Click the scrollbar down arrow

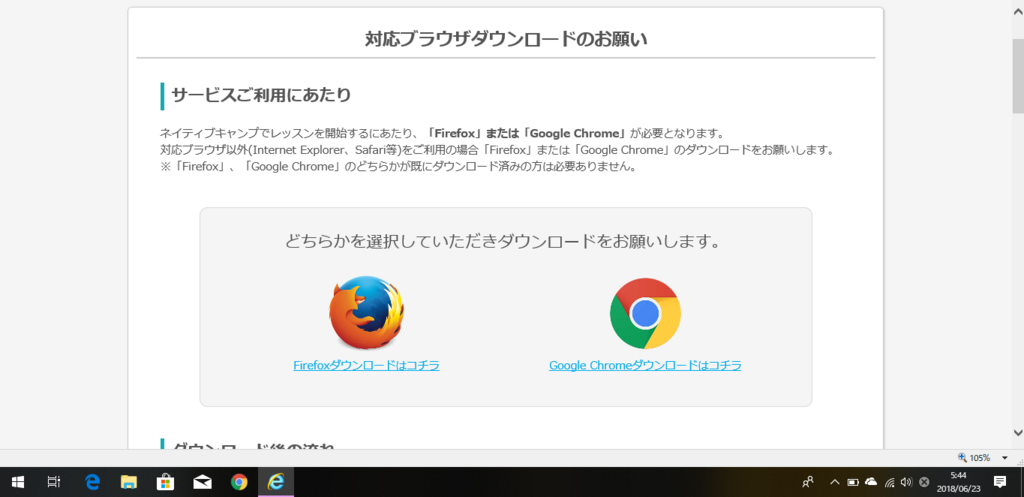[x=1018, y=432]
